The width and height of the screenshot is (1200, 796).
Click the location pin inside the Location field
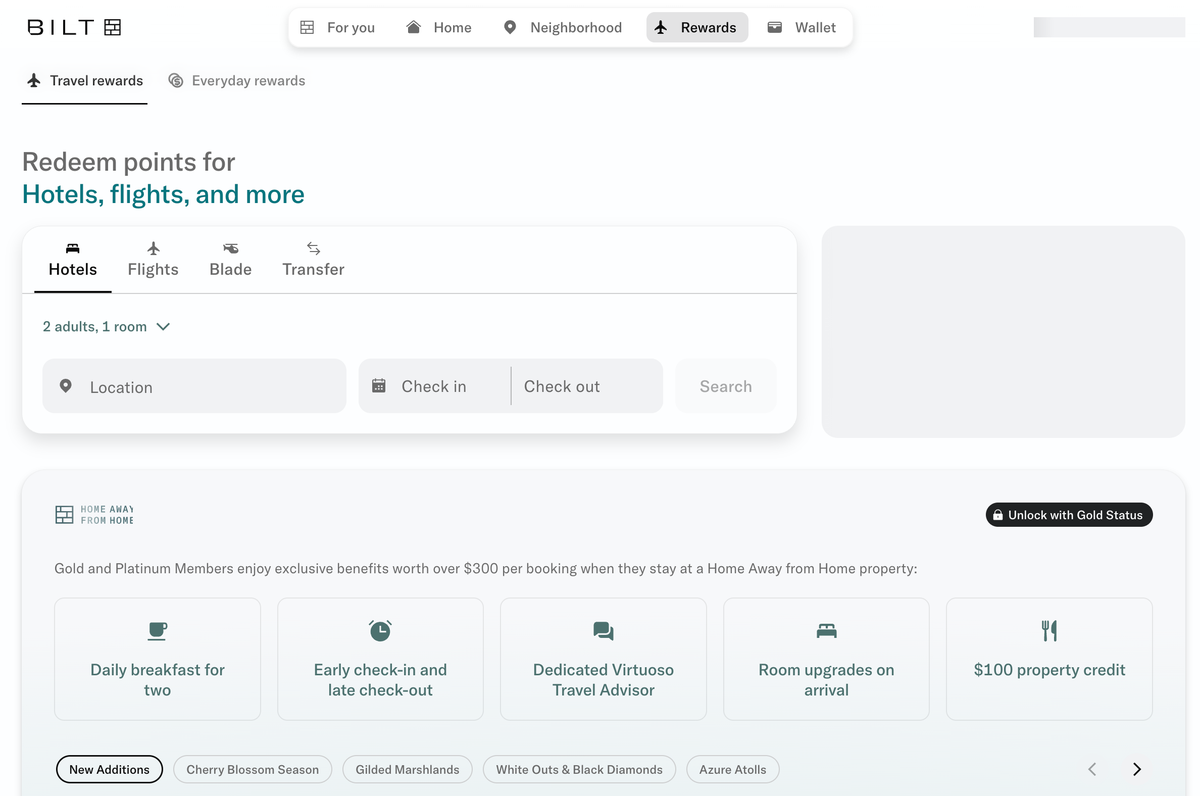pyautogui.click(x=63, y=386)
